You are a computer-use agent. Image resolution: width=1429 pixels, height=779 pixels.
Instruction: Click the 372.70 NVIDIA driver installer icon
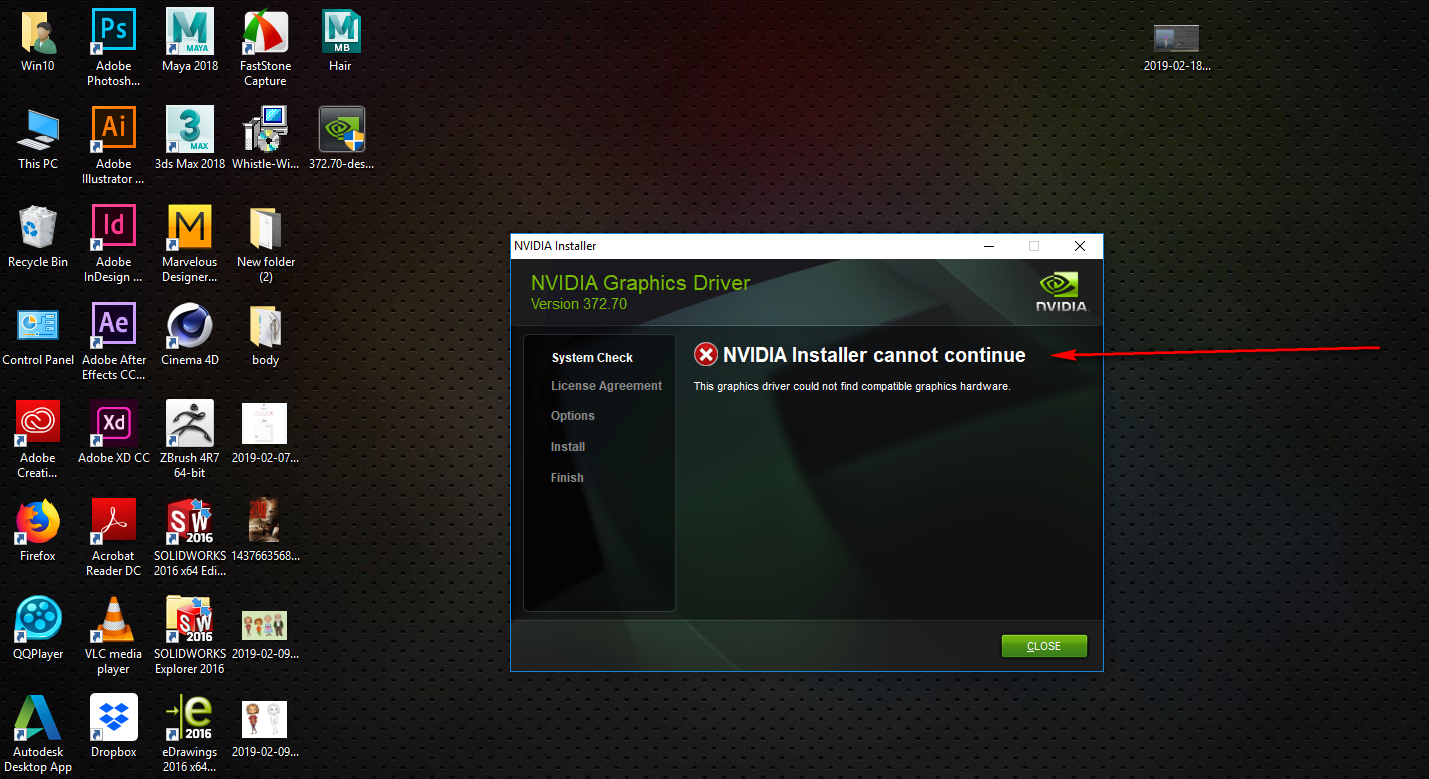pos(341,139)
